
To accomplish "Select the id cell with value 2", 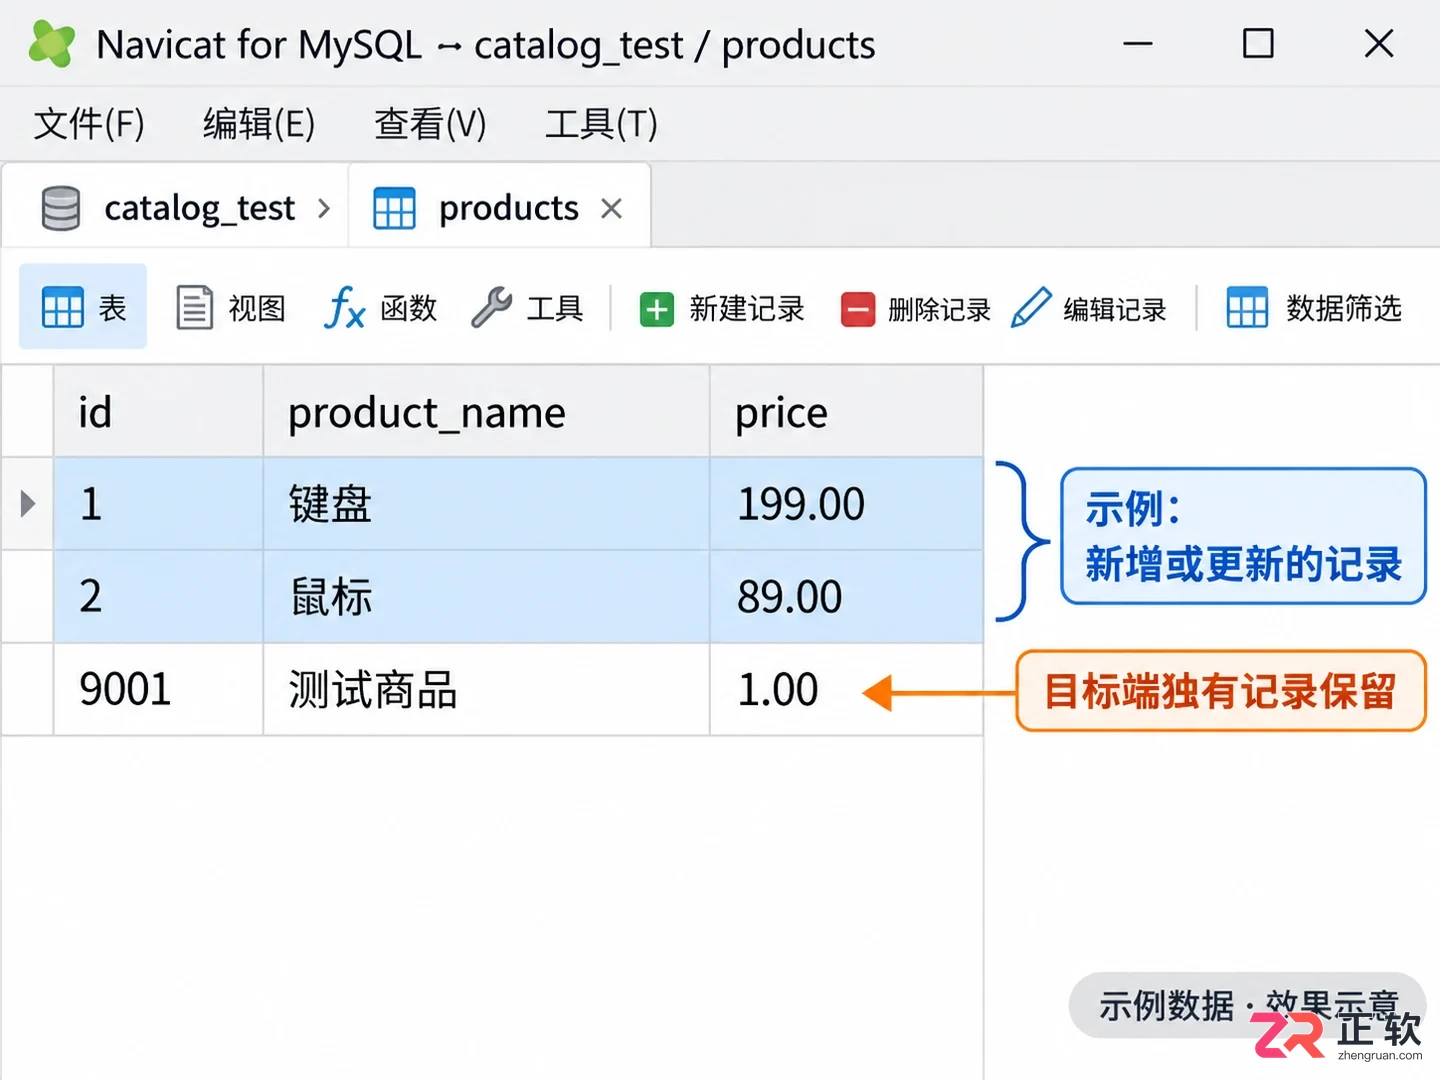I will pyautogui.click(x=158, y=597).
